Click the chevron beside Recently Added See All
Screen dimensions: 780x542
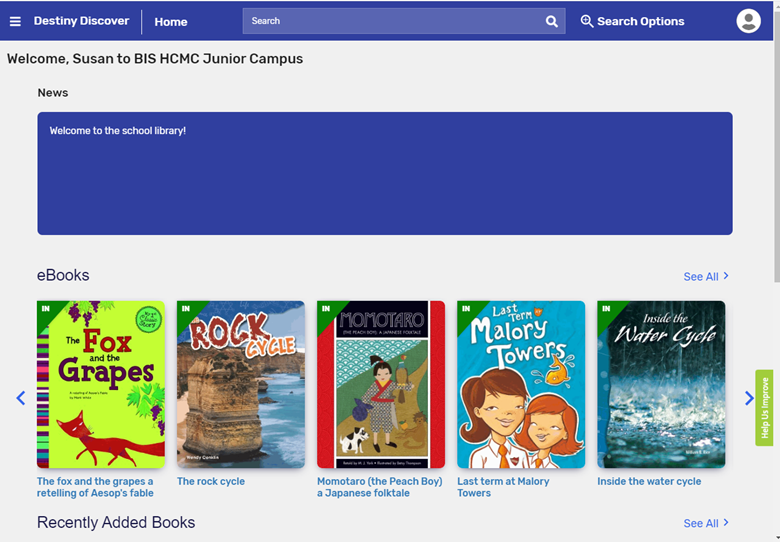click(726, 522)
